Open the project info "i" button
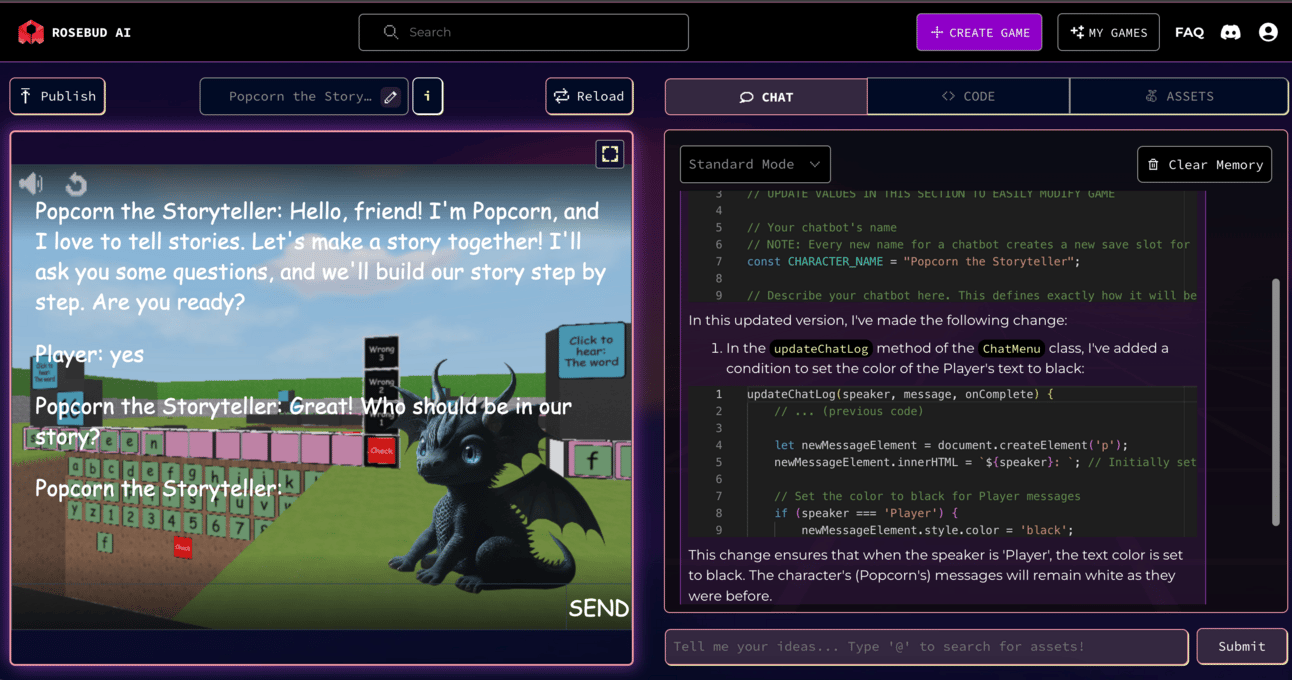 point(428,96)
